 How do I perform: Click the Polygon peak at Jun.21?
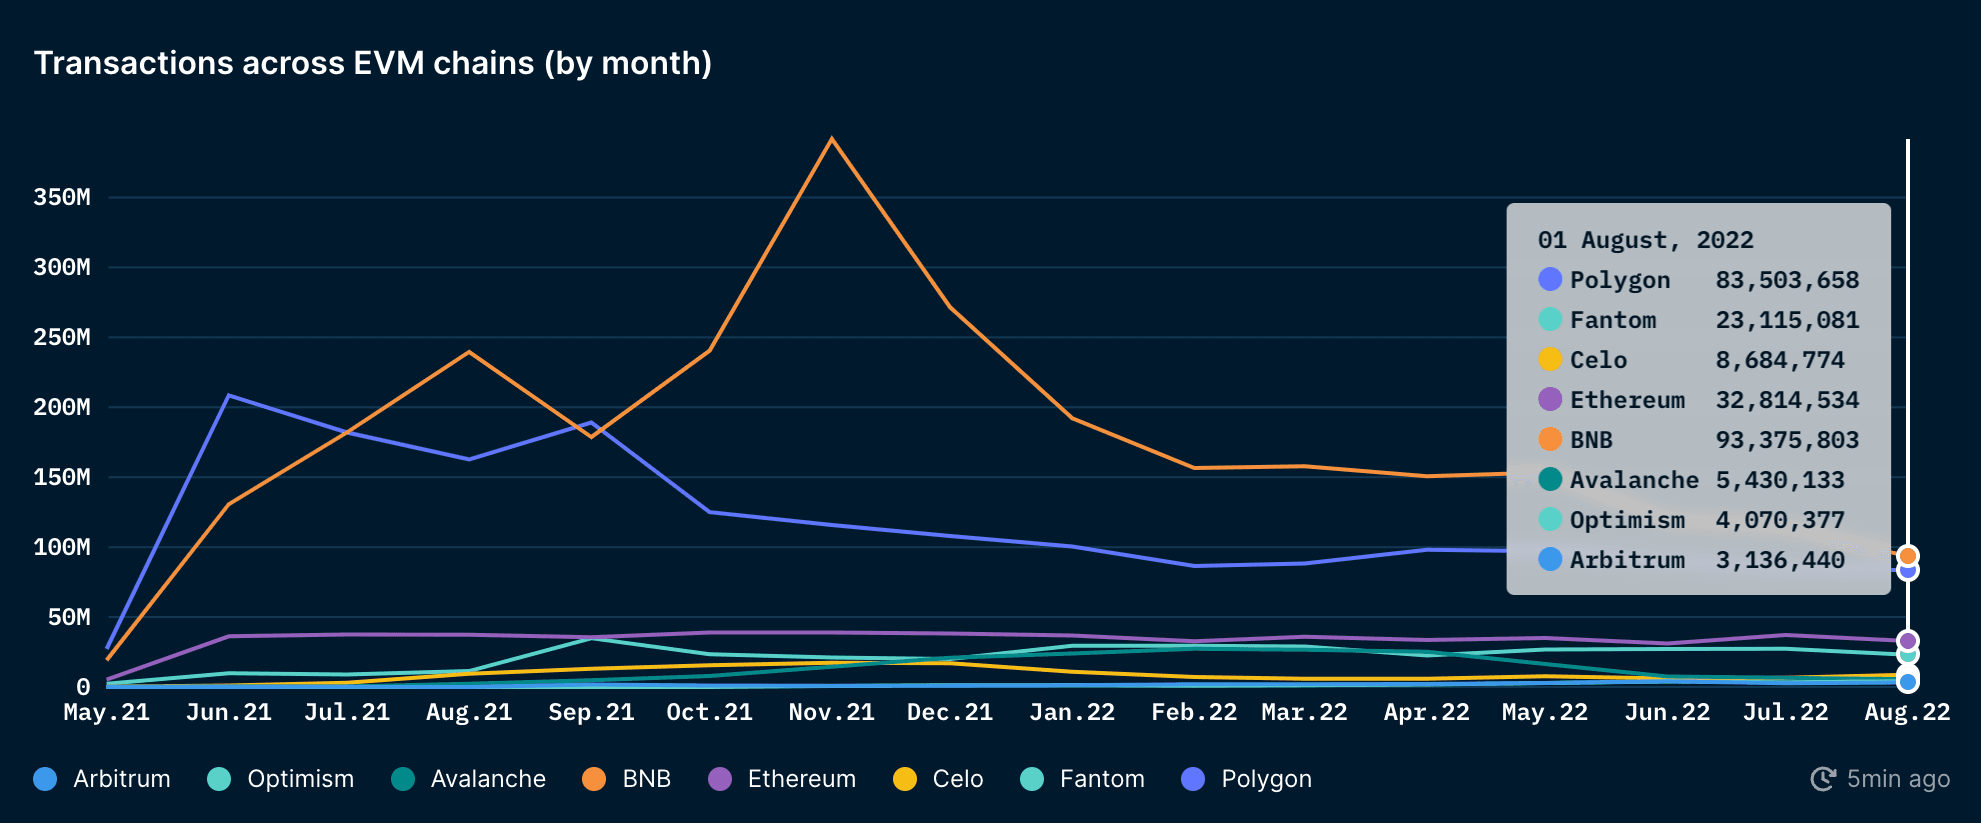pyautogui.click(x=229, y=395)
